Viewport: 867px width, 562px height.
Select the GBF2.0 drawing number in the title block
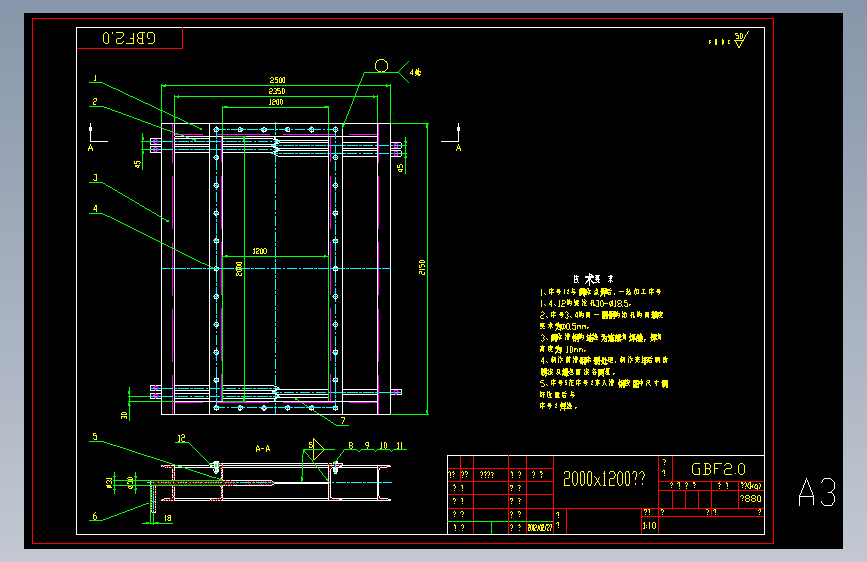(718, 470)
